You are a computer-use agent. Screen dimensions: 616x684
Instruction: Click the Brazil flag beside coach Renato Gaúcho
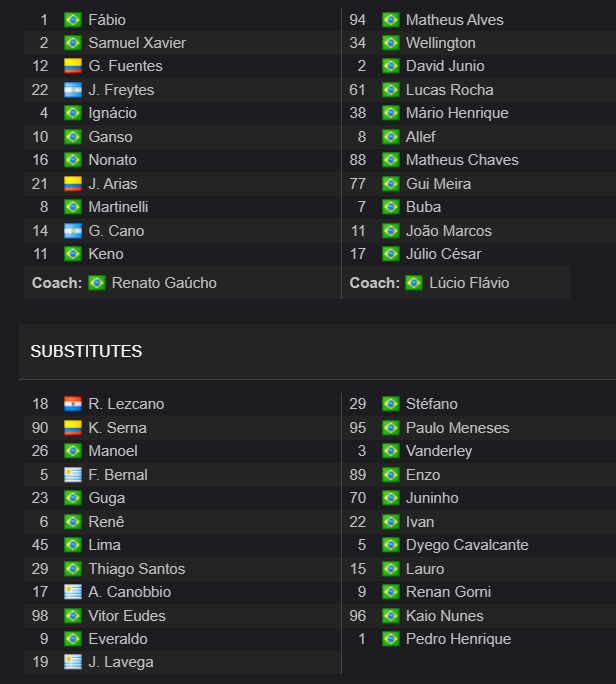(x=97, y=283)
